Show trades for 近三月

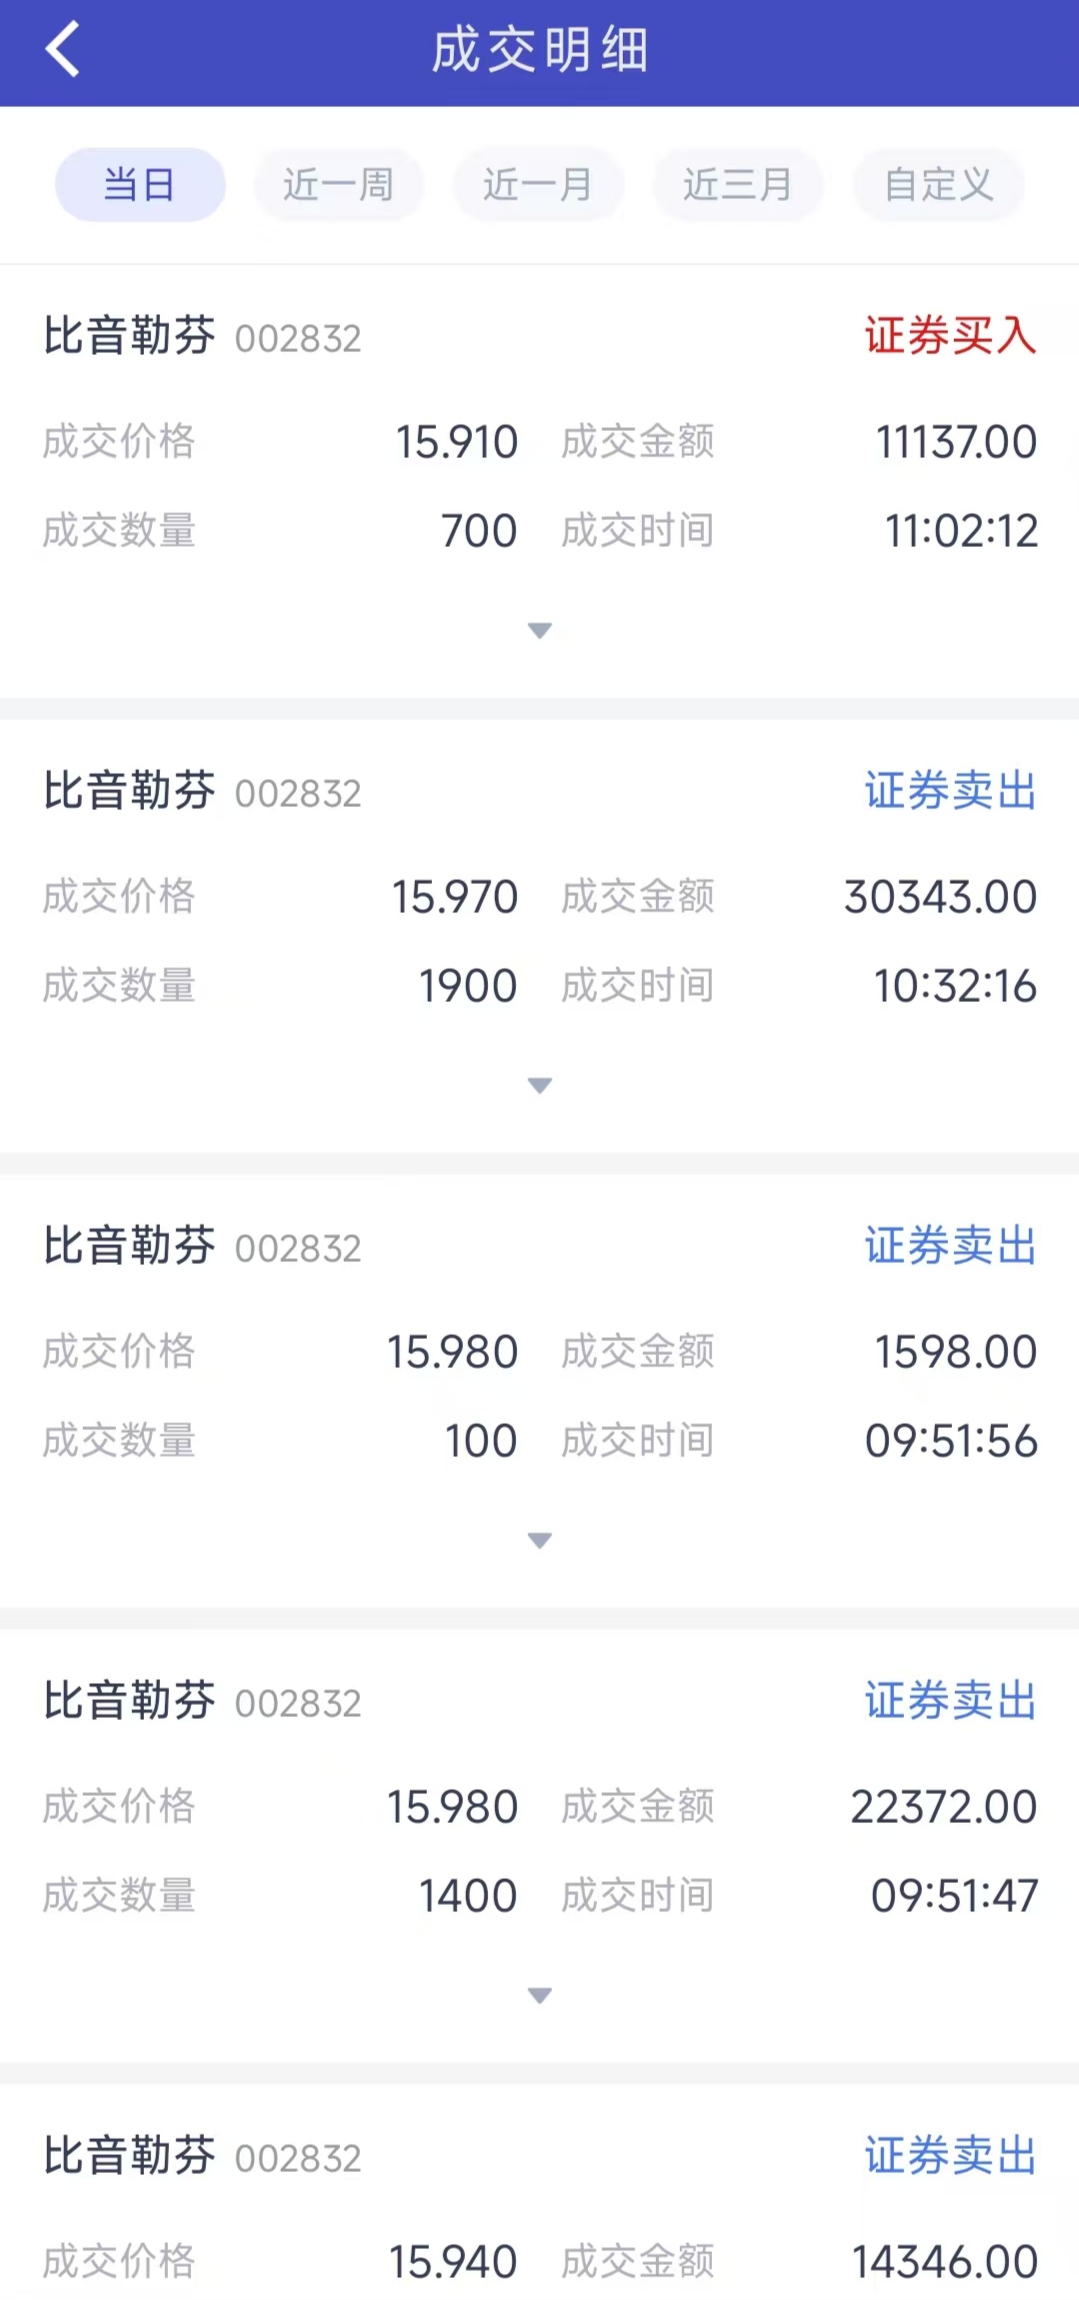pos(738,185)
